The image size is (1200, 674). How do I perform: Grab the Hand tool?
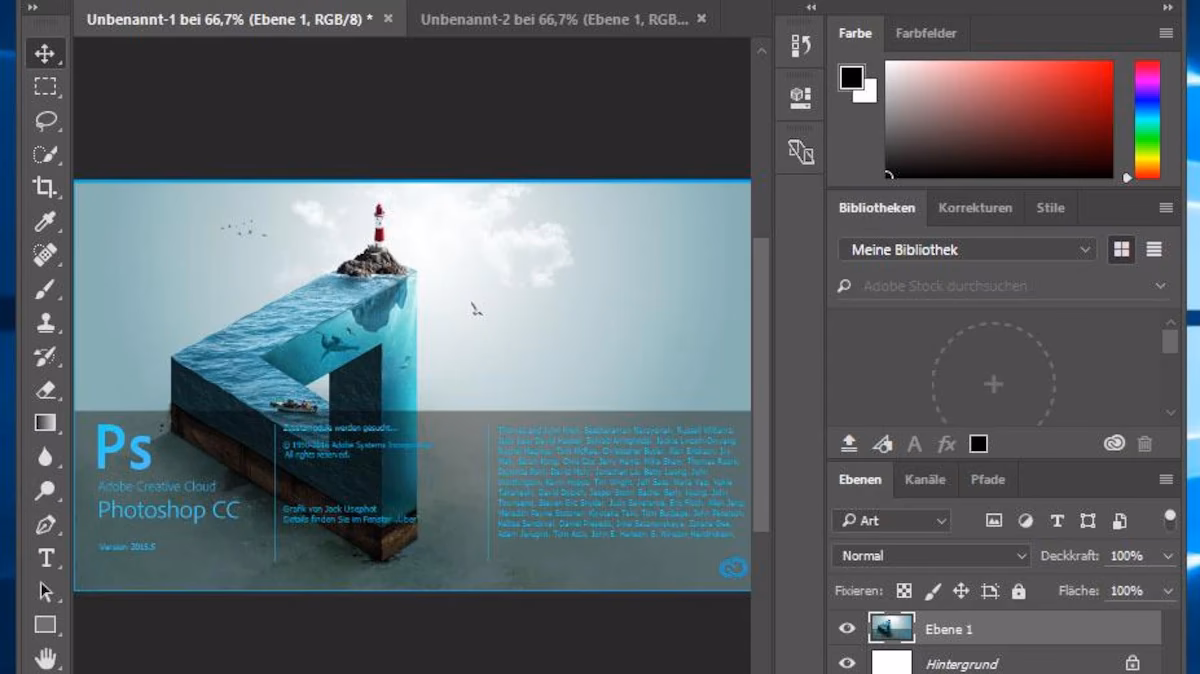tap(46, 657)
